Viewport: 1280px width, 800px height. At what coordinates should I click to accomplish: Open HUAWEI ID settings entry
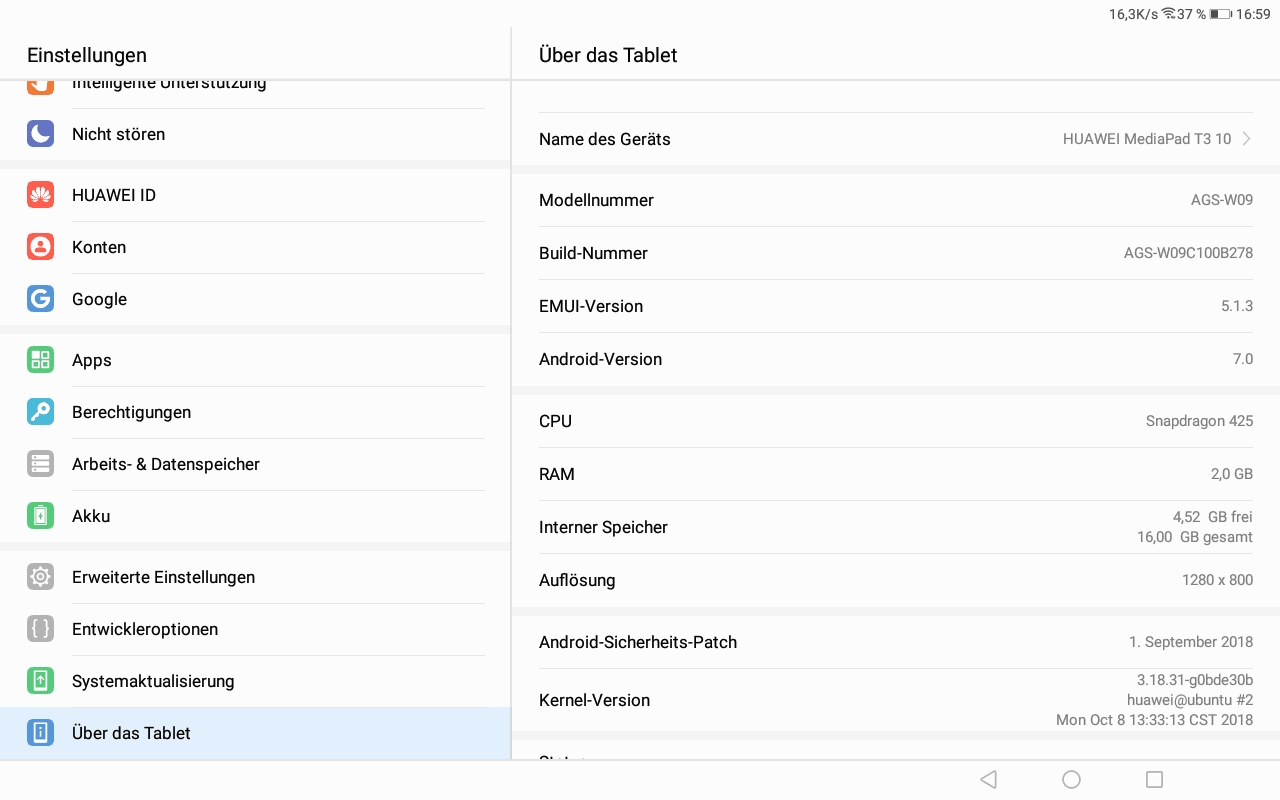[x=255, y=195]
